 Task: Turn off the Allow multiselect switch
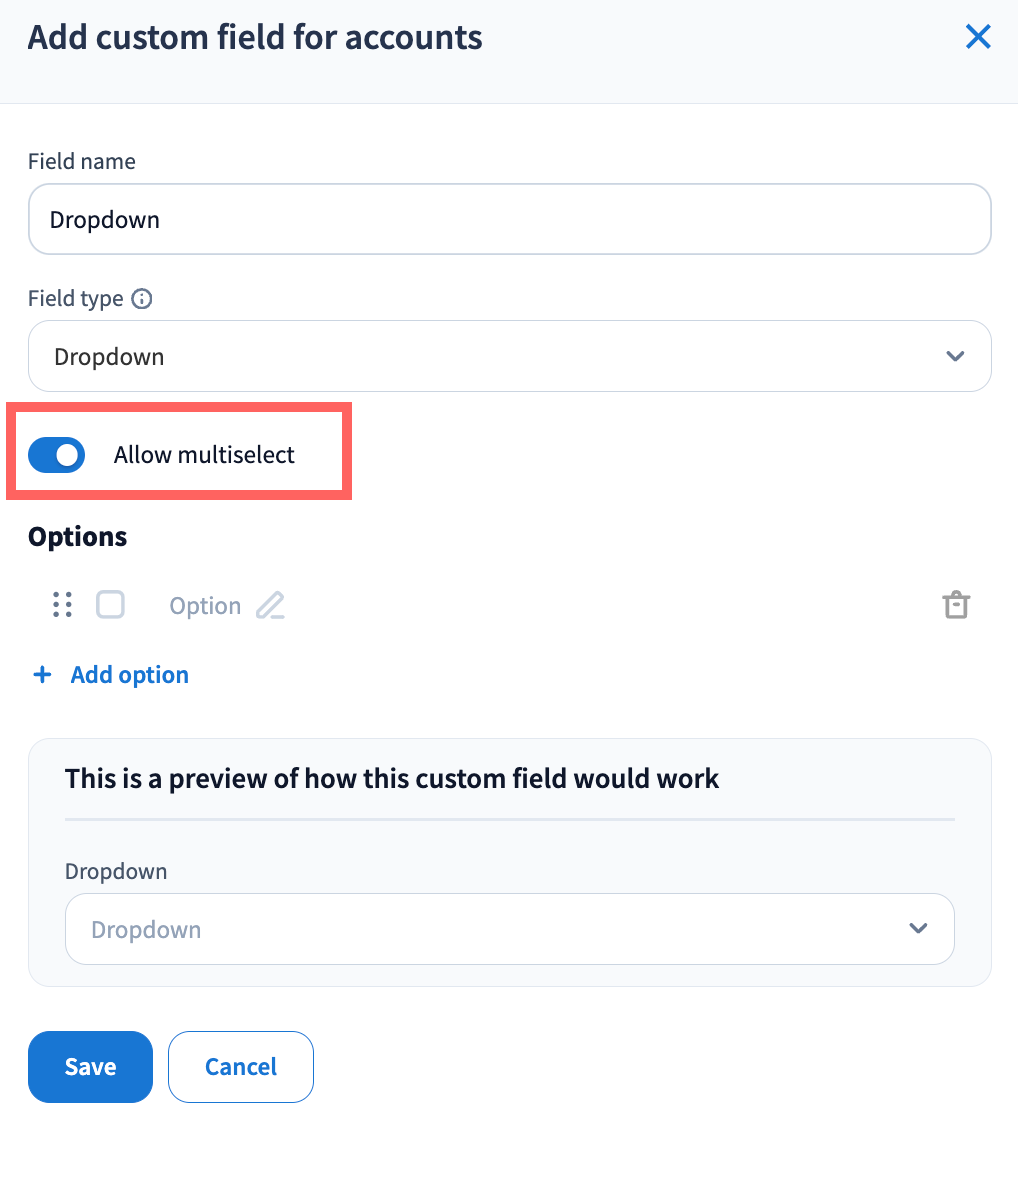click(57, 455)
